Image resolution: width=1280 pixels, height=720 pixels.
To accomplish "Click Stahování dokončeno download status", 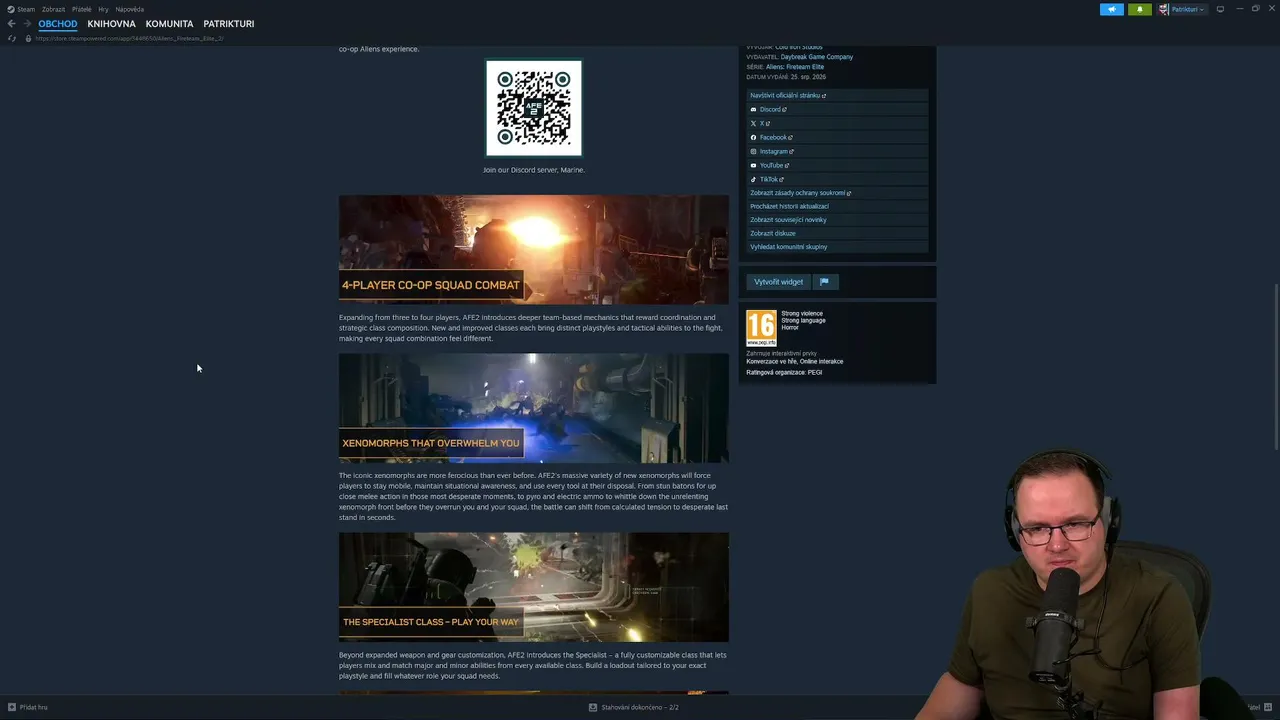I will point(640,707).
